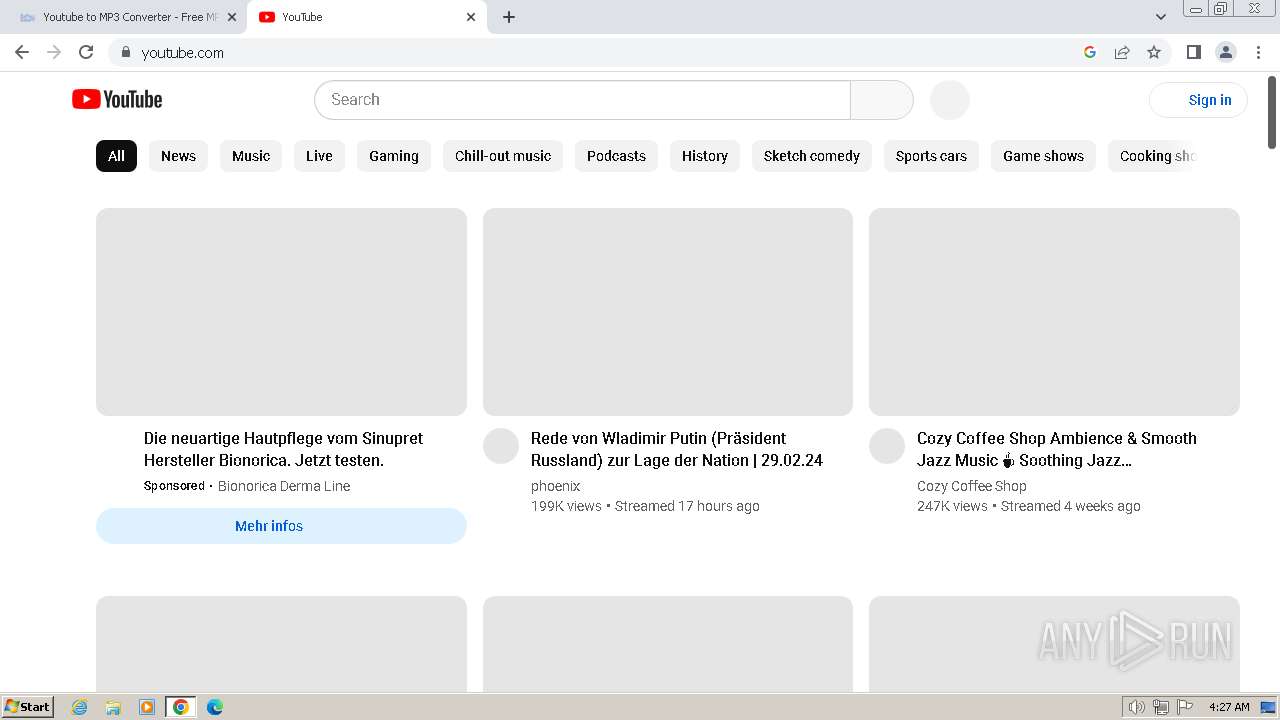Select the Podcasts filter chip
This screenshot has height=720, width=1280.
[x=616, y=156]
